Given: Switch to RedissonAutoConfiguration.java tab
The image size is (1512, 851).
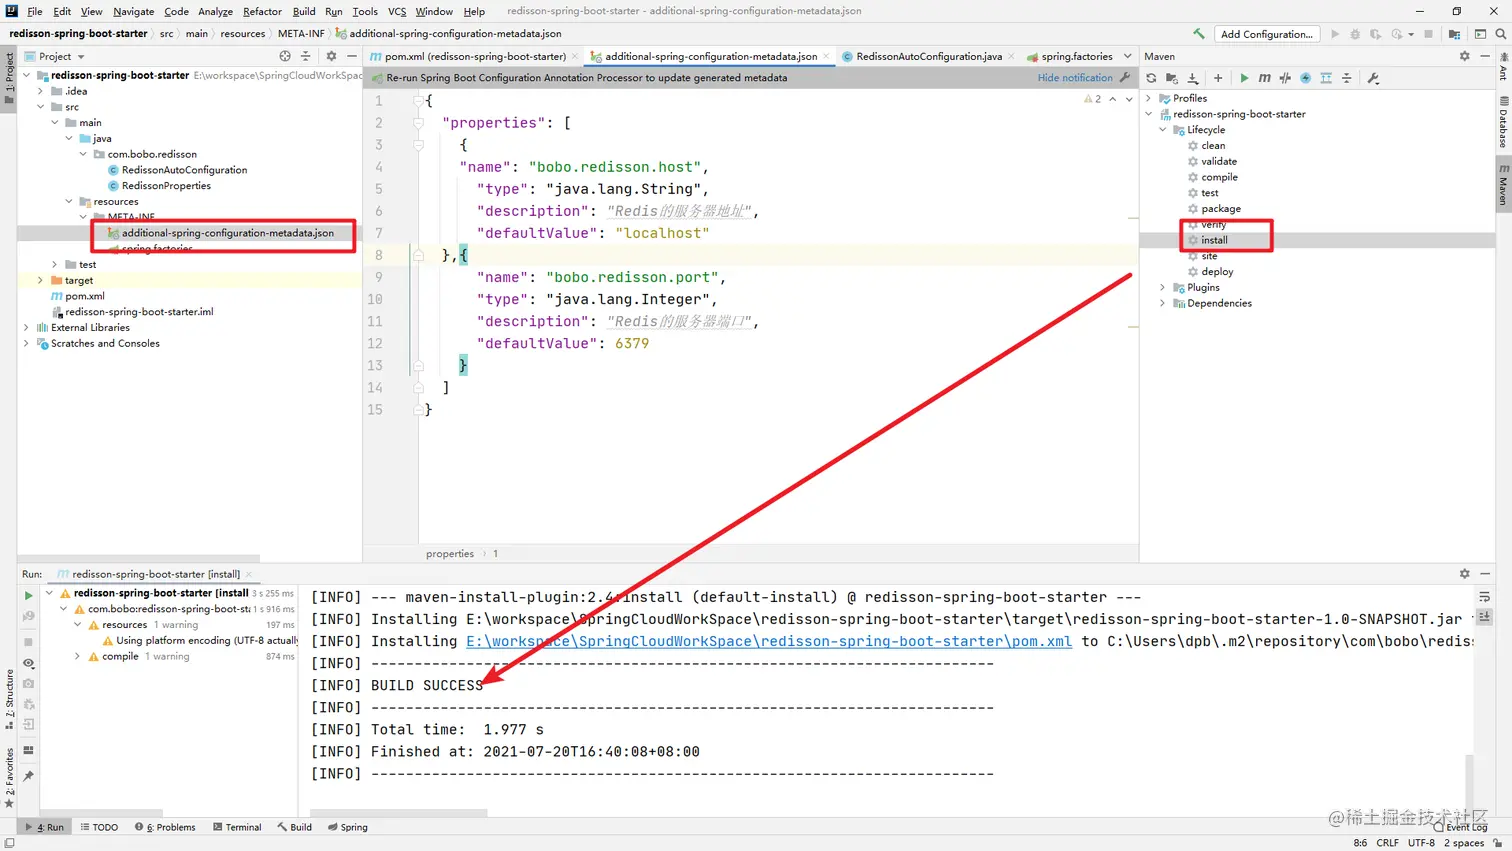Looking at the screenshot, I should 928,56.
